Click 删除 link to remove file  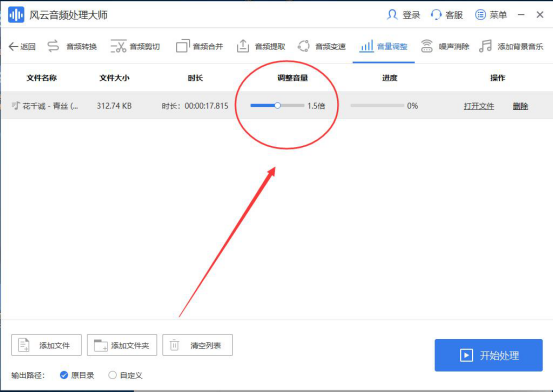(x=520, y=106)
